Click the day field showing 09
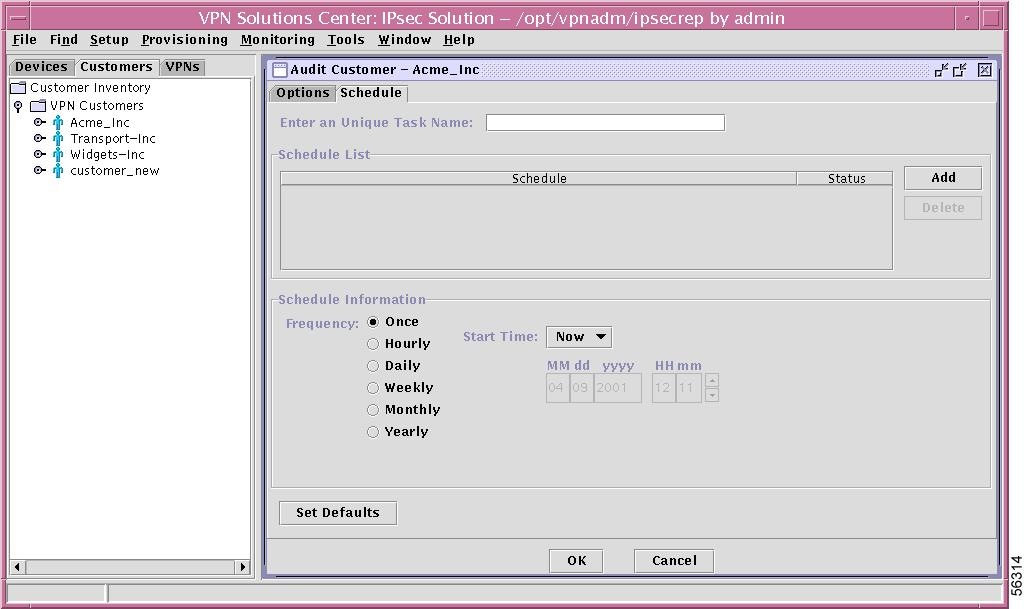Viewport: 1027px width, 609px height. coord(582,388)
